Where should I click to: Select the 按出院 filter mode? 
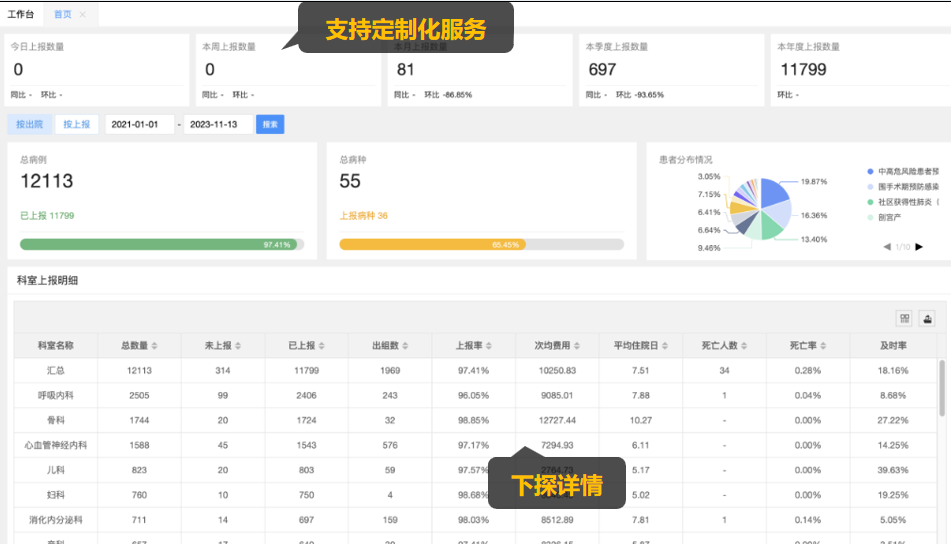[x=29, y=124]
